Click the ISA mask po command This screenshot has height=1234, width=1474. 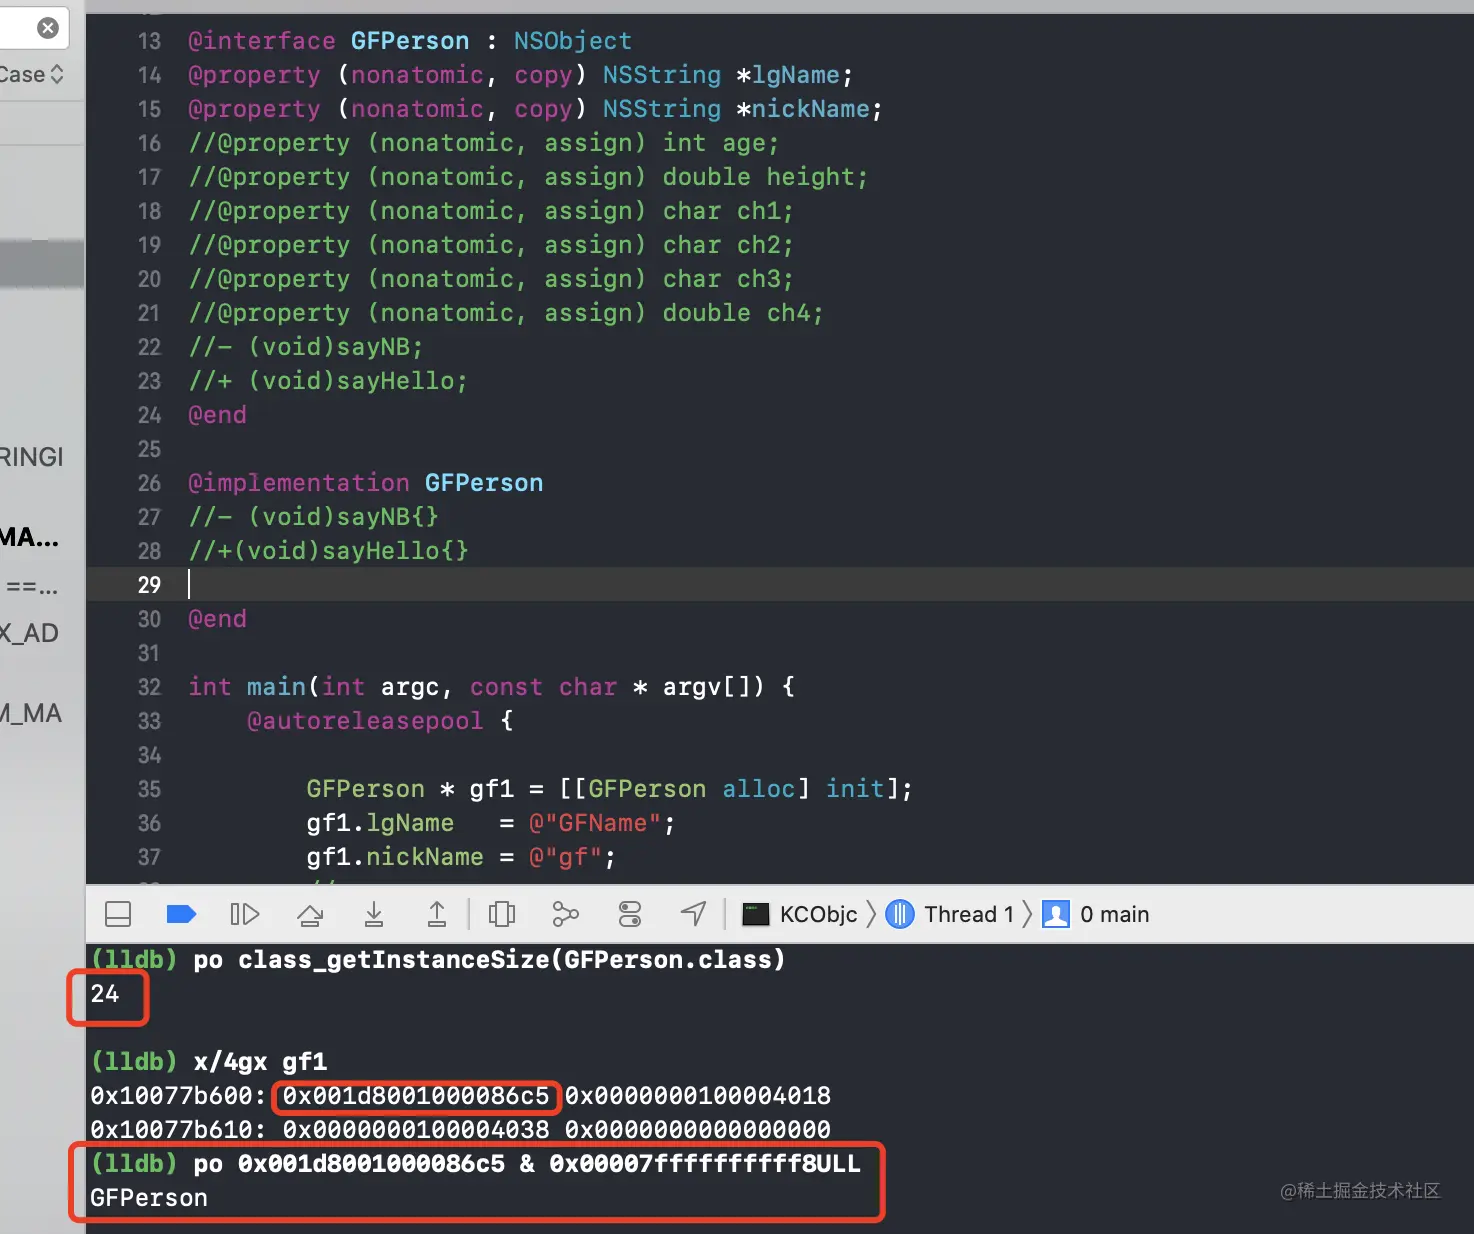(527, 1164)
